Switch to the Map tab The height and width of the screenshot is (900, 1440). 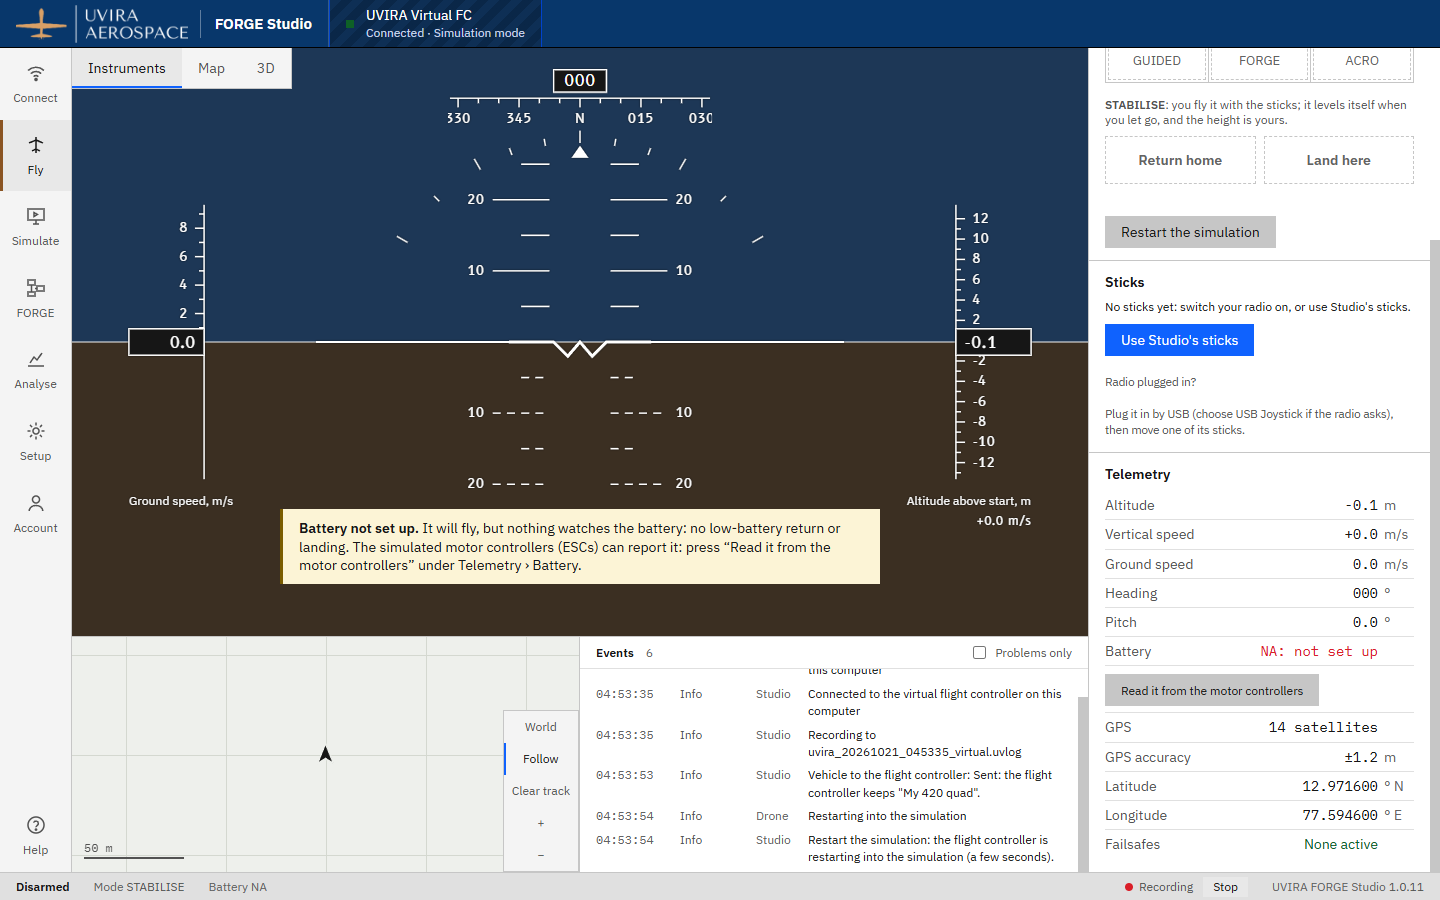(211, 68)
